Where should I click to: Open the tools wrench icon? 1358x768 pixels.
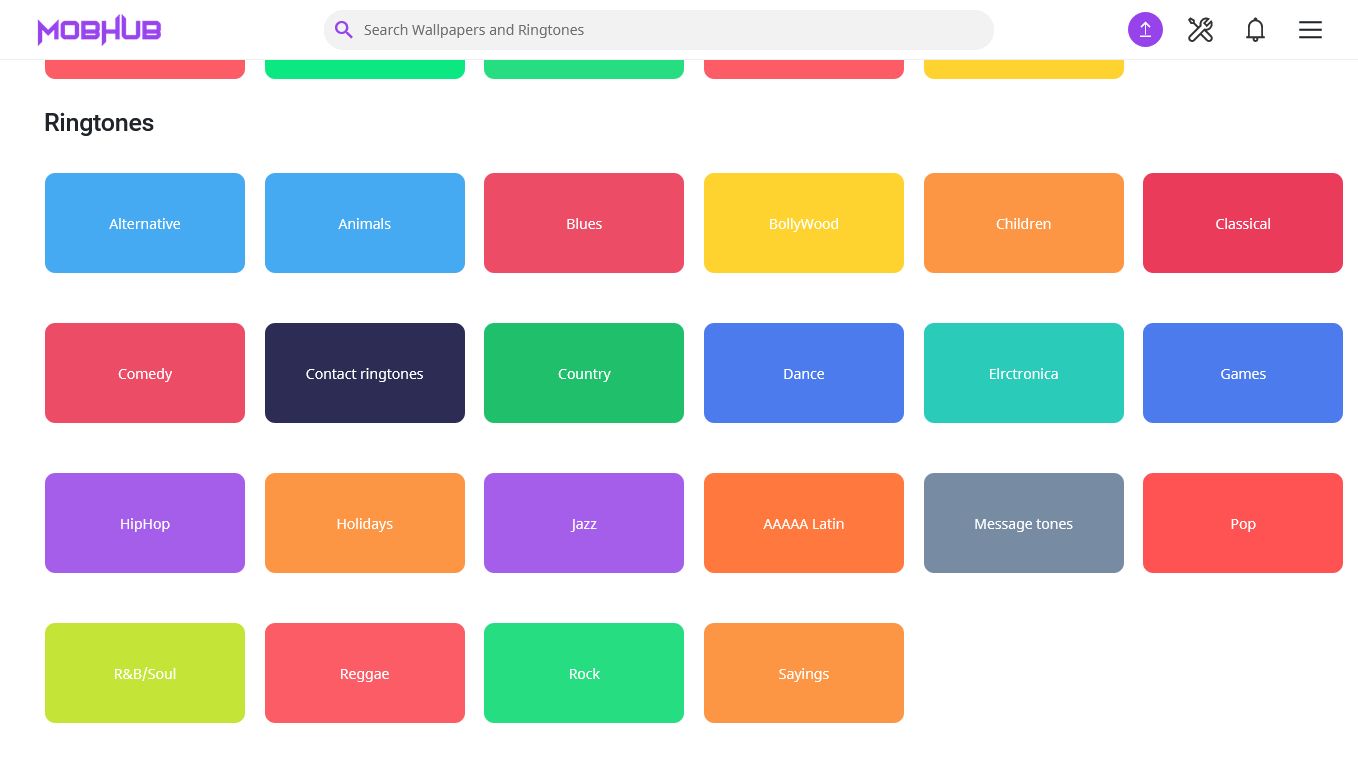click(x=1200, y=30)
